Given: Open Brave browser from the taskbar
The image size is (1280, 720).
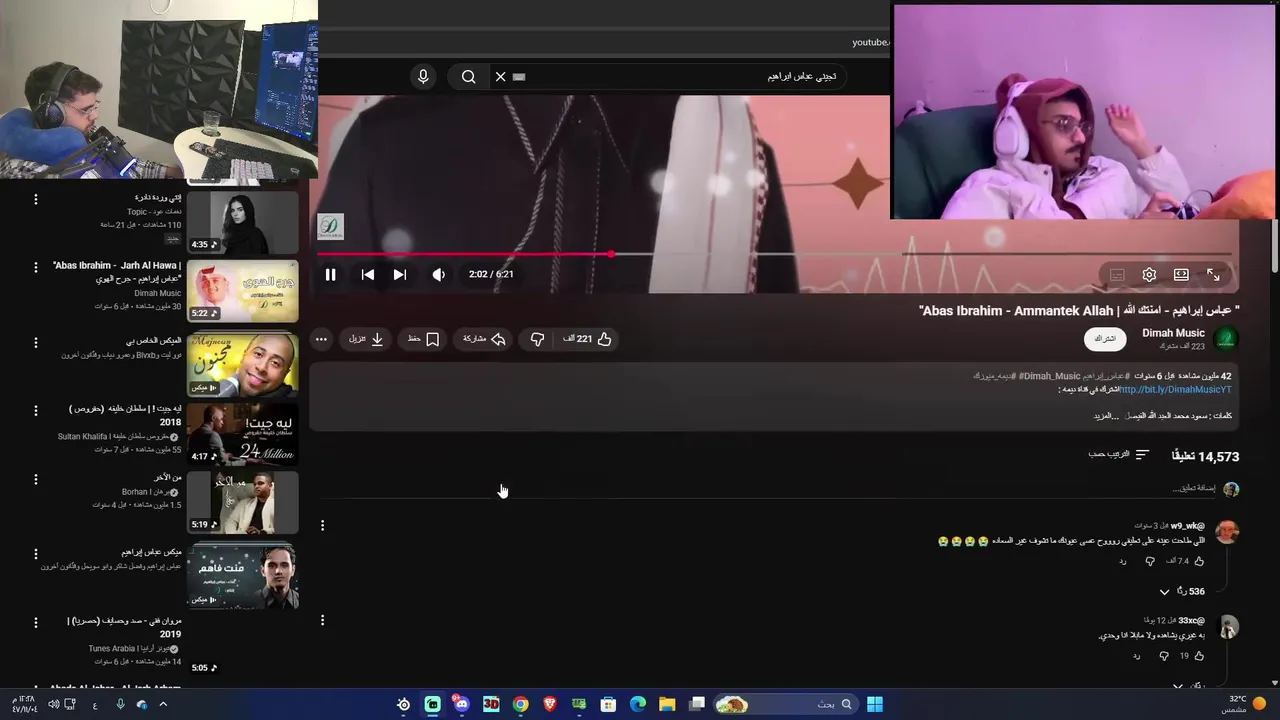Looking at the screenshot, I should point(549,704).
